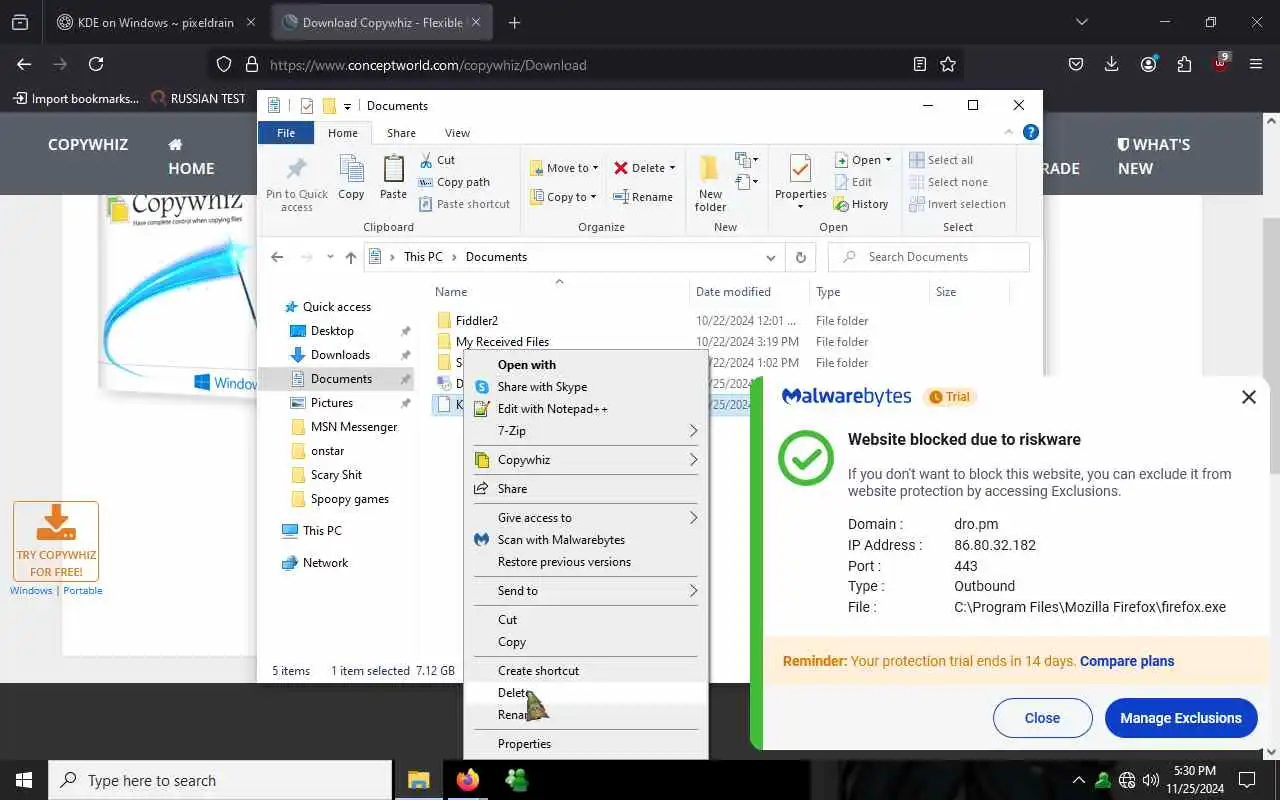Show hidden system tray icons

(1078, 780)
